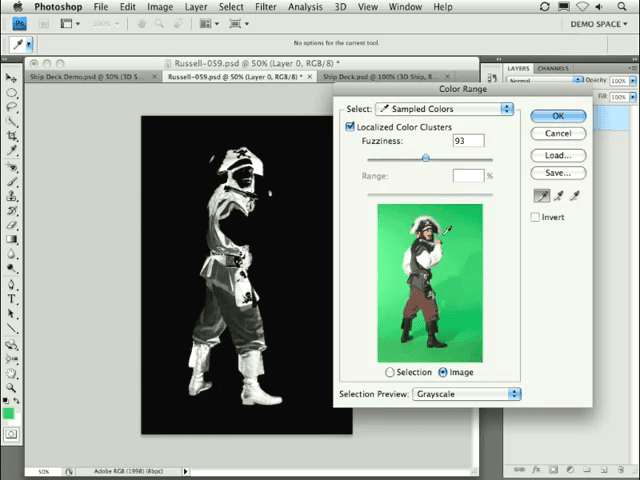Open the Selection Preview Grayscale dropdown
The width and height of the screenshot is (640, 480).
[467, 394]
